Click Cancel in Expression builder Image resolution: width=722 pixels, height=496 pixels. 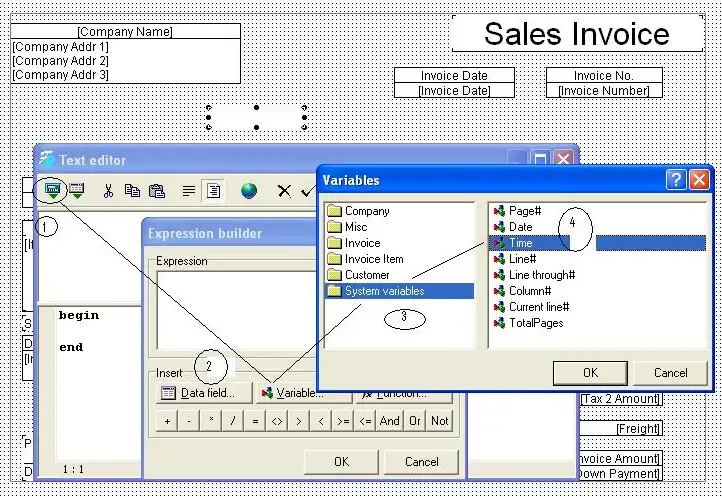tap(421, 461)
